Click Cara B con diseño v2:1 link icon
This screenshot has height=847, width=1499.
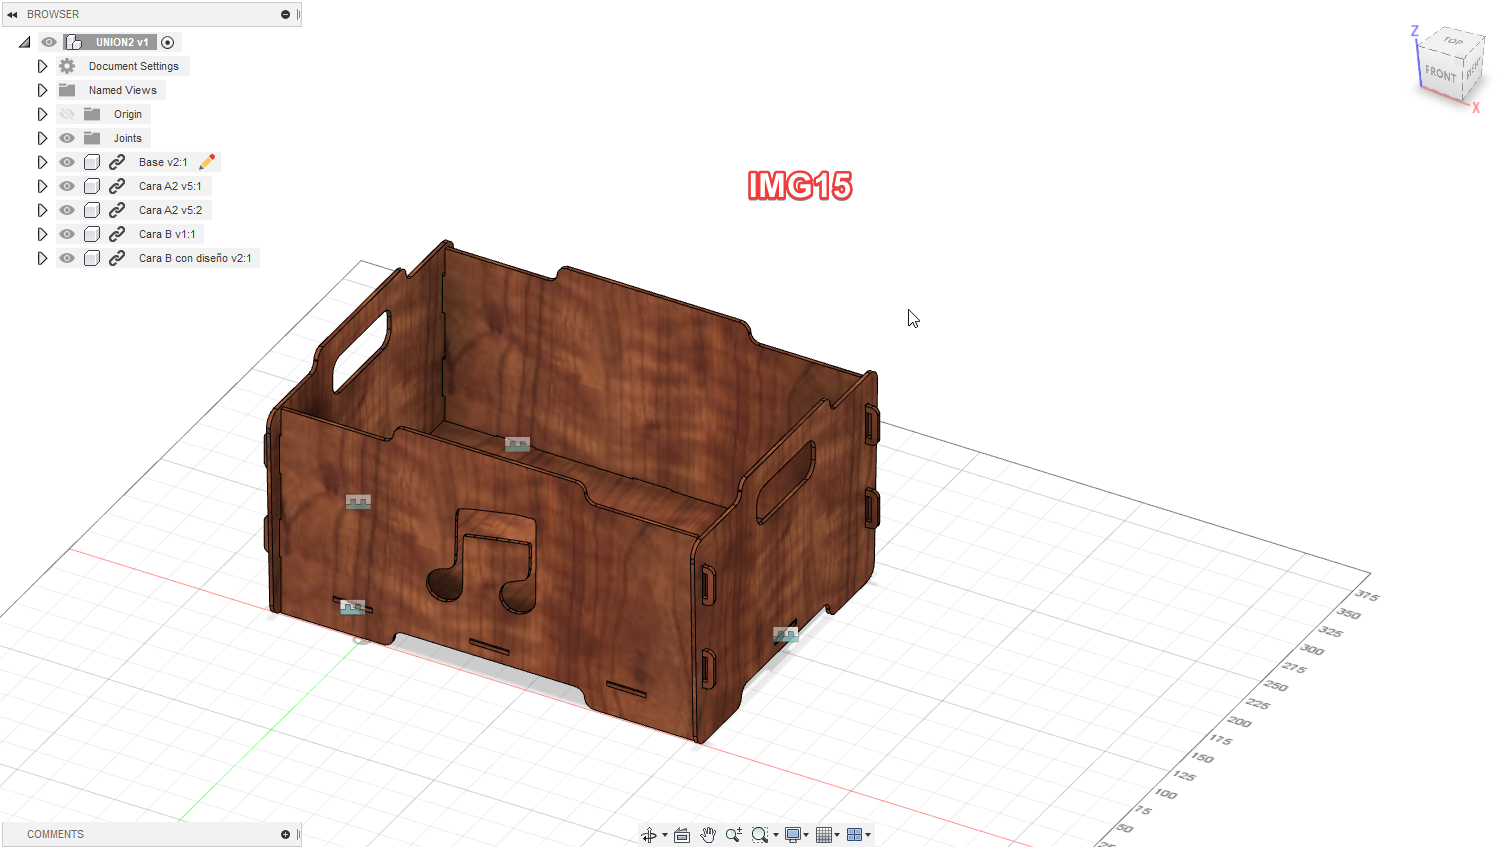(117, 258)
